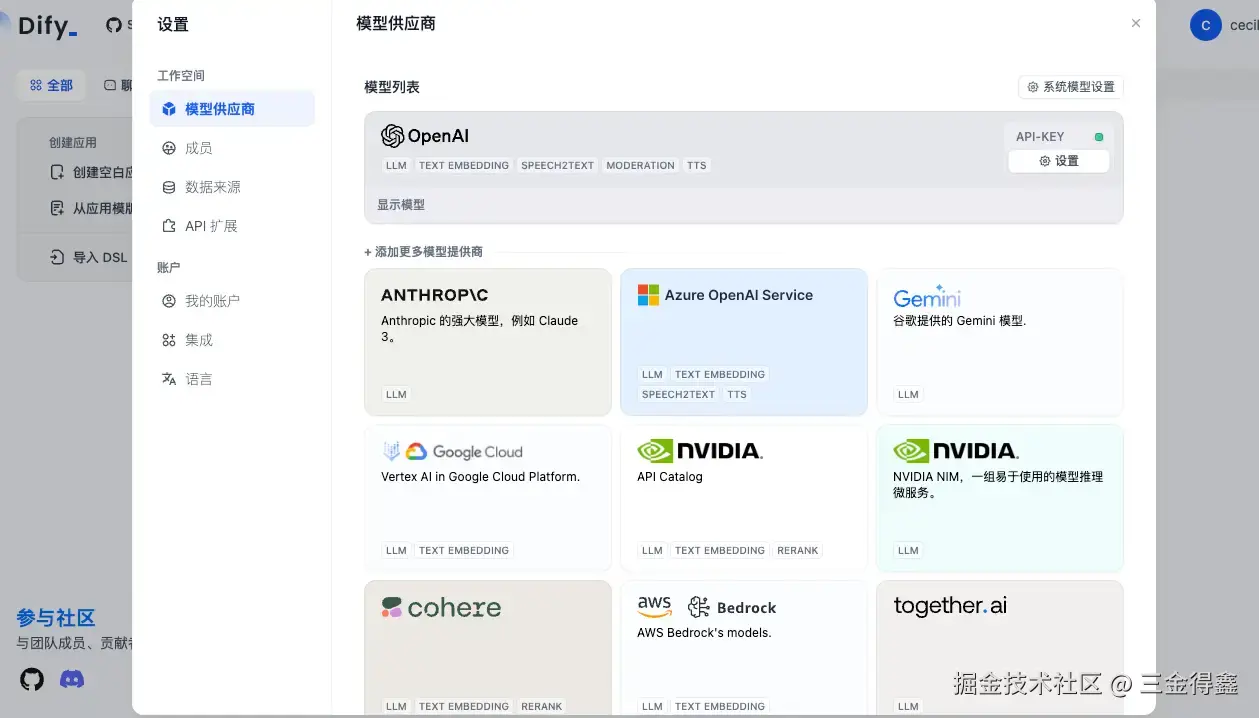Screen dimensions: 1259x718
Task: Select the together.ai provider card
Action: 1000,648
